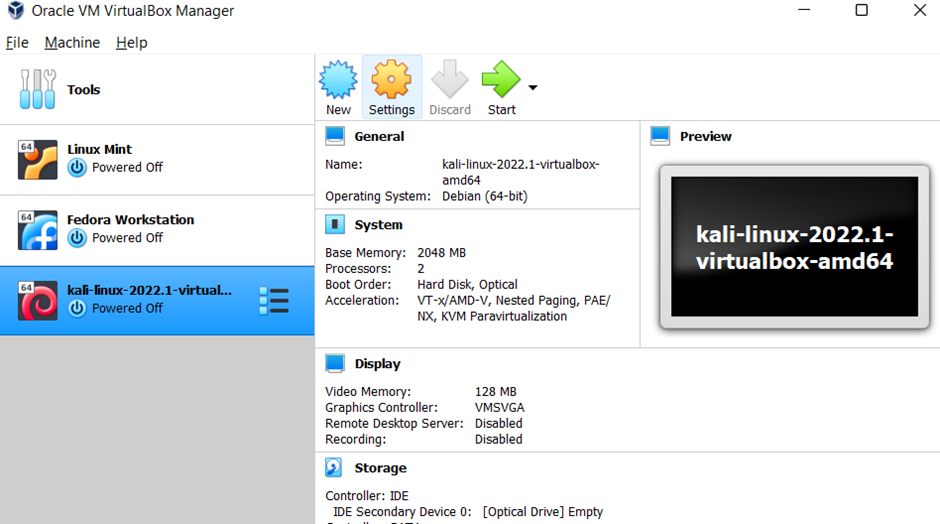Click the Processors value 2
This screenshot has height=524, width=940.
click(x=421, y=269)
